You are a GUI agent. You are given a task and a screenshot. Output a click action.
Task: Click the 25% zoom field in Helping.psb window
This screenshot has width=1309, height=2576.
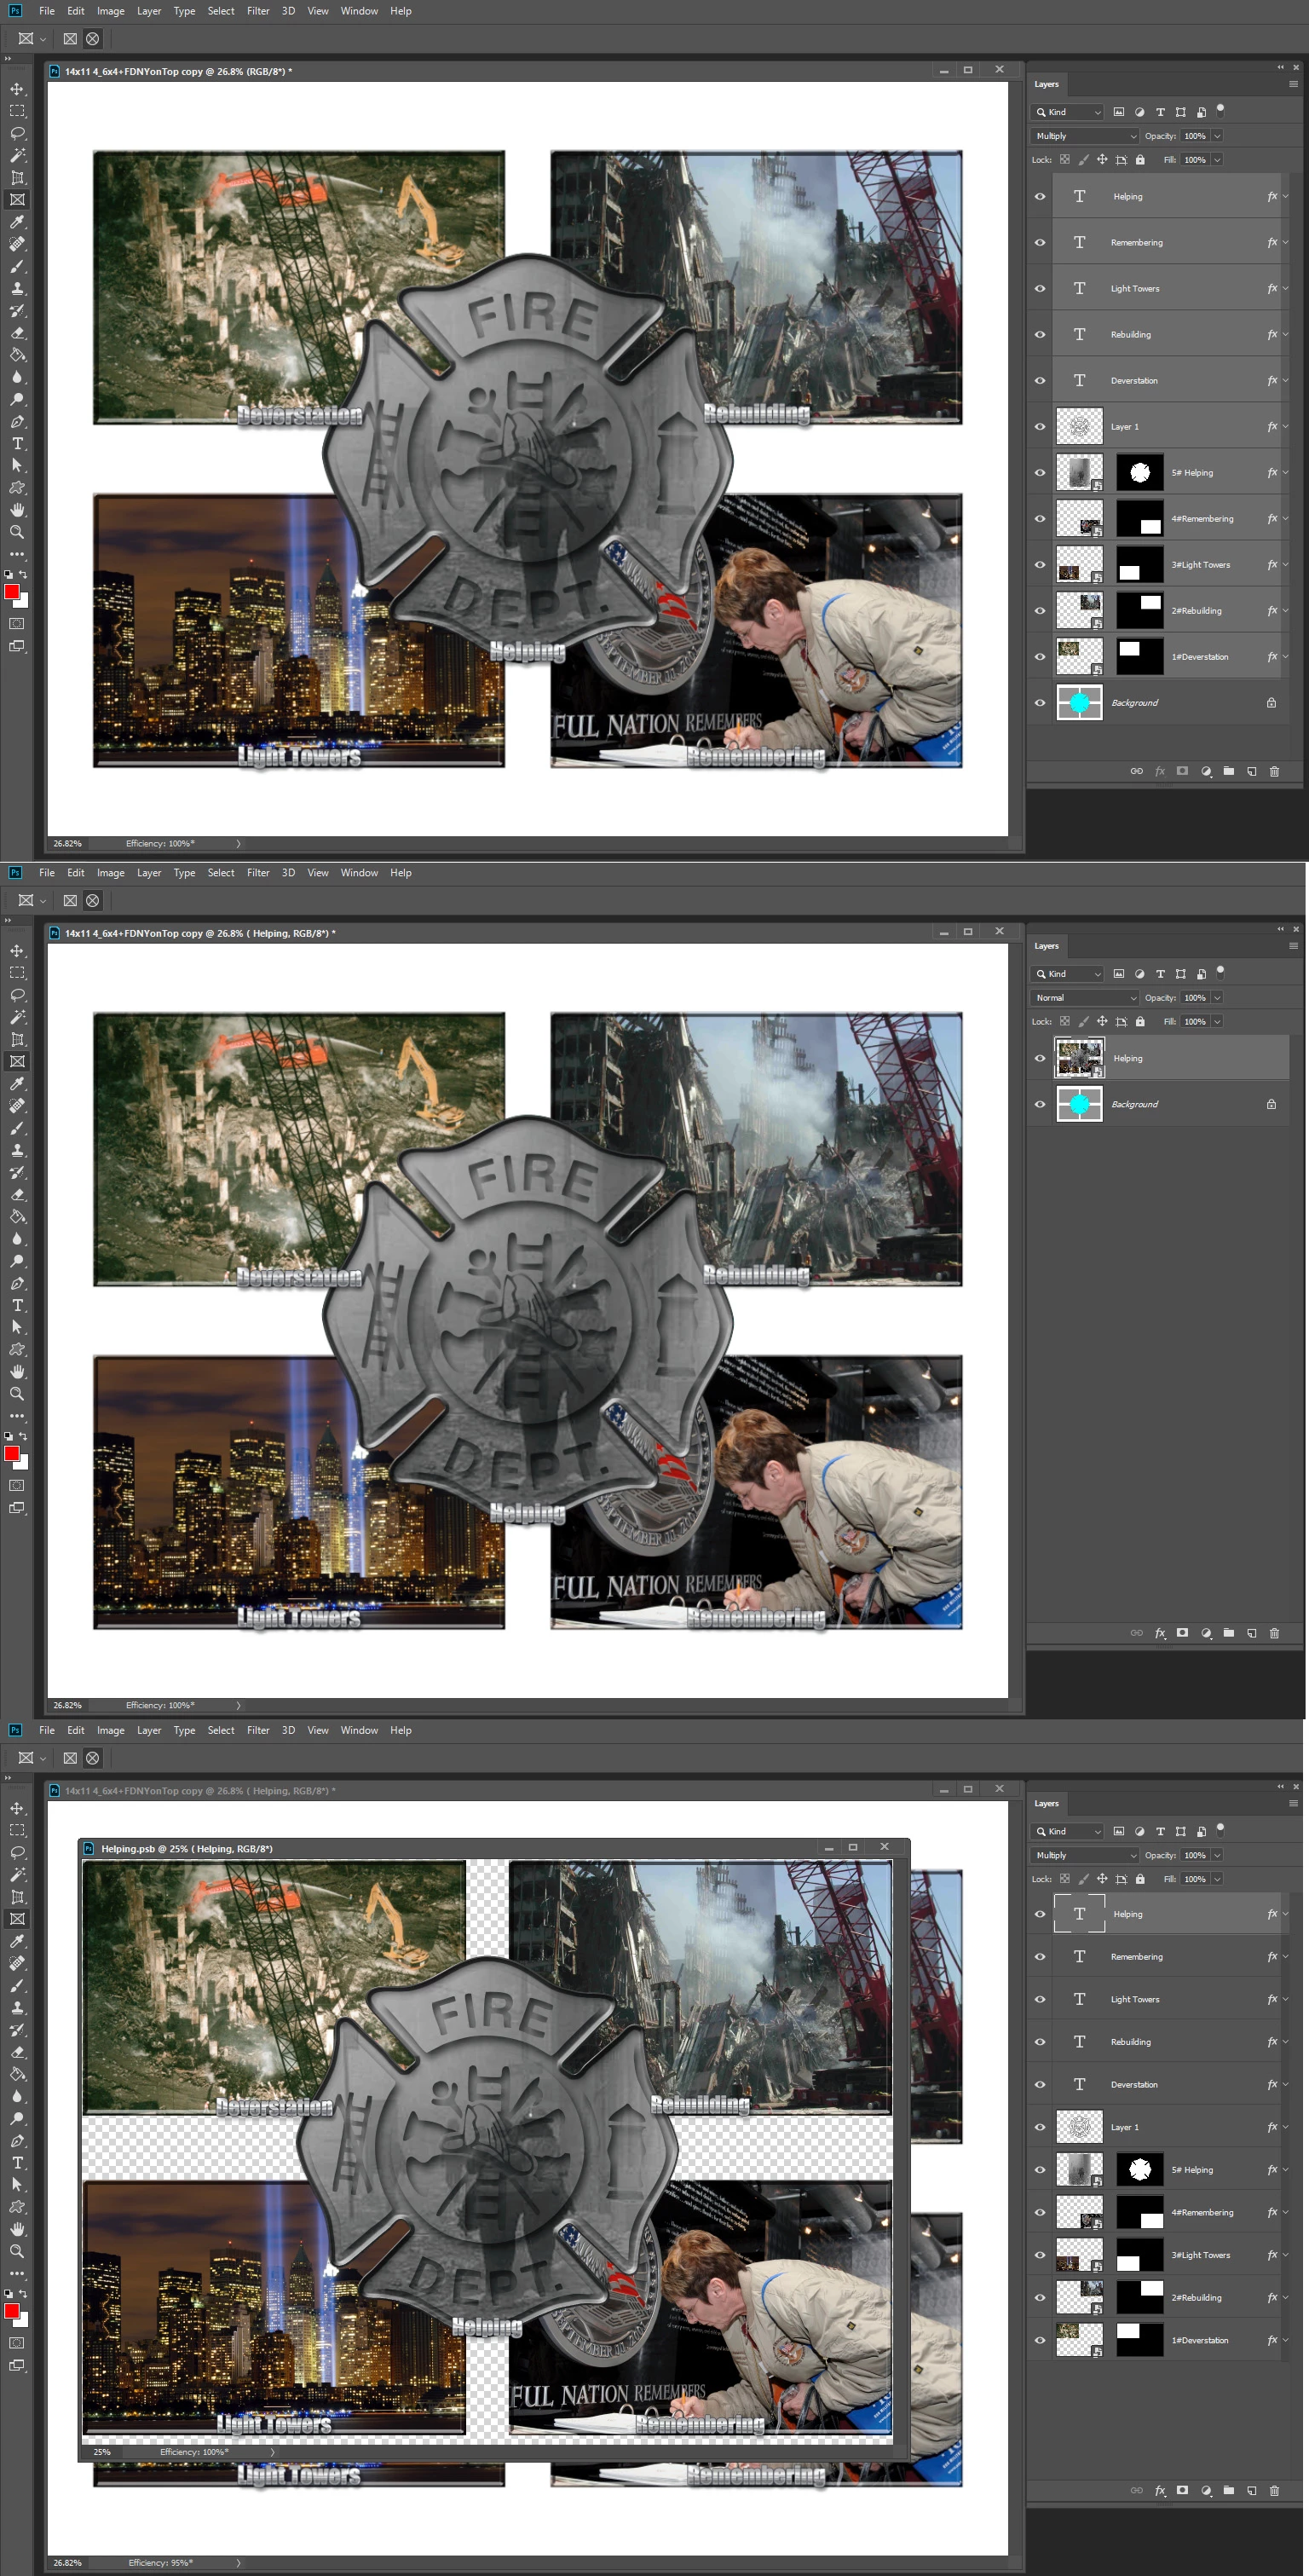click(102, 2452)
